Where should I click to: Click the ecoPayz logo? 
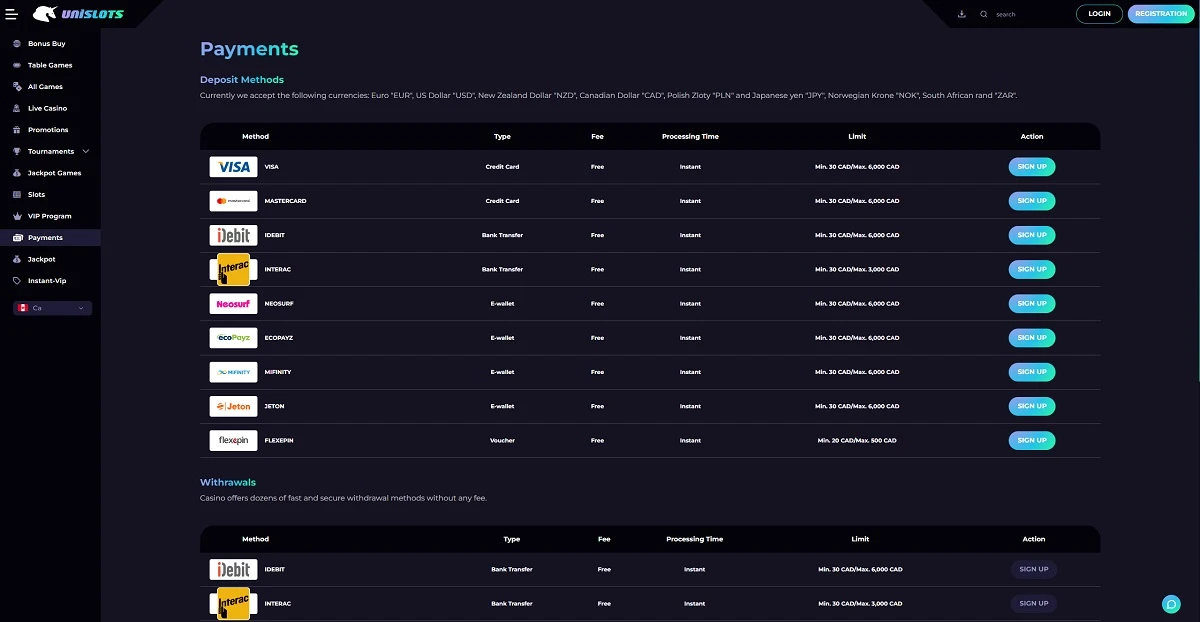pos(233,338)
